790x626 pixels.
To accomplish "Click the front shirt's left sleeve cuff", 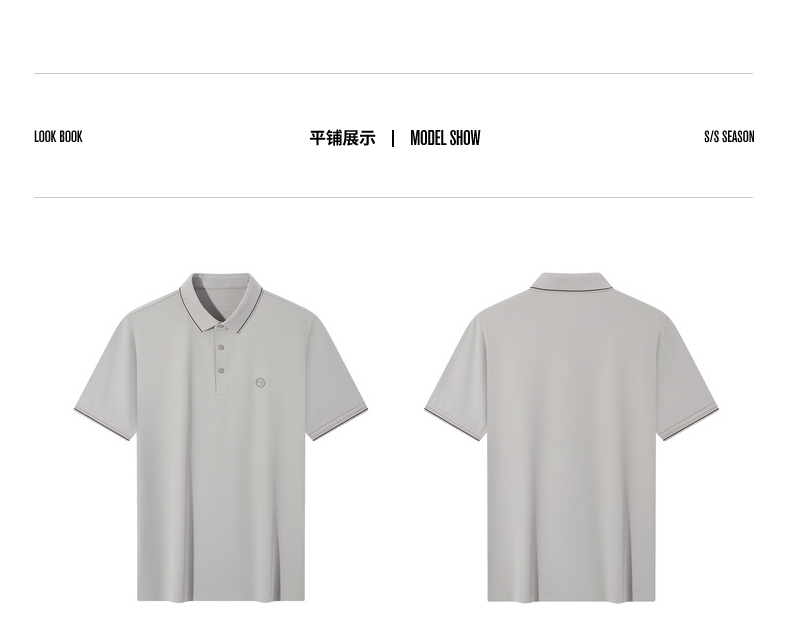I will [103, 423].
